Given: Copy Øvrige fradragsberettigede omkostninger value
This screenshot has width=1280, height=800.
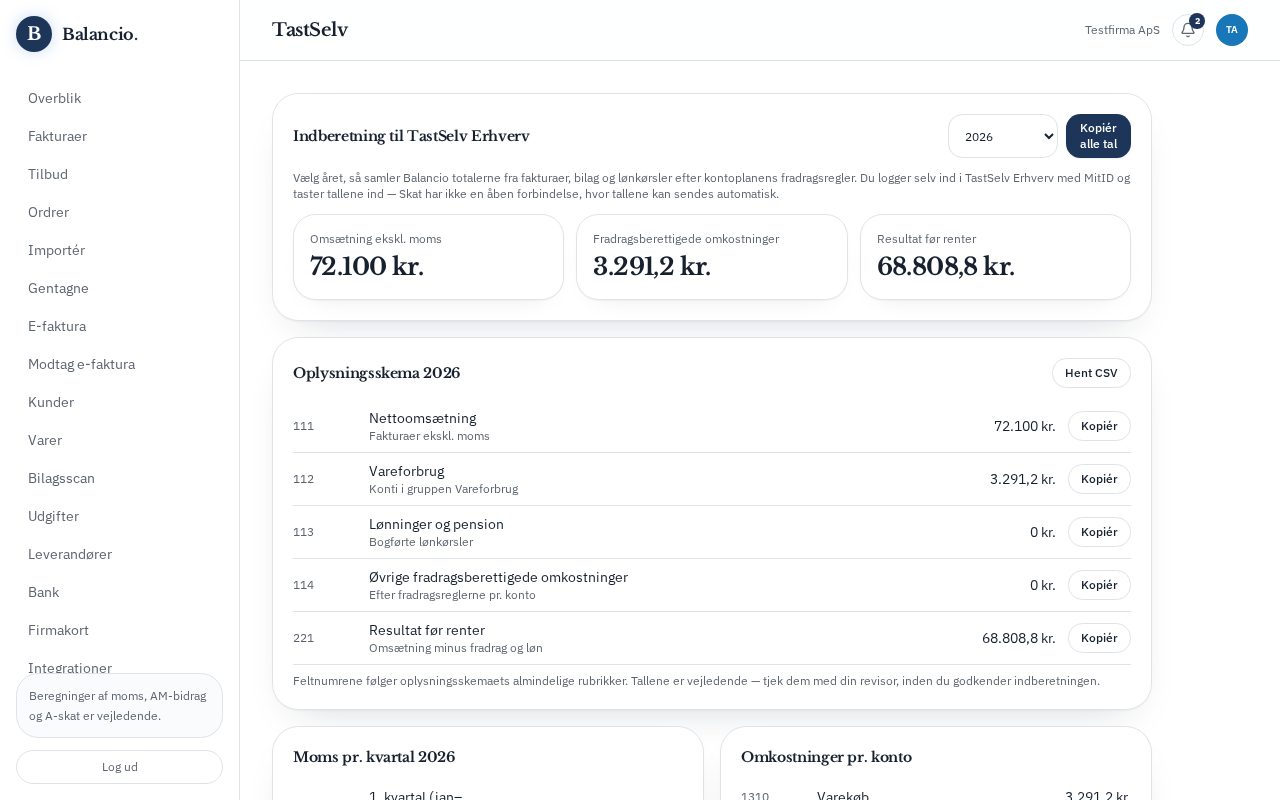Looking at the screenshot, I should [x=1099, y=585].
